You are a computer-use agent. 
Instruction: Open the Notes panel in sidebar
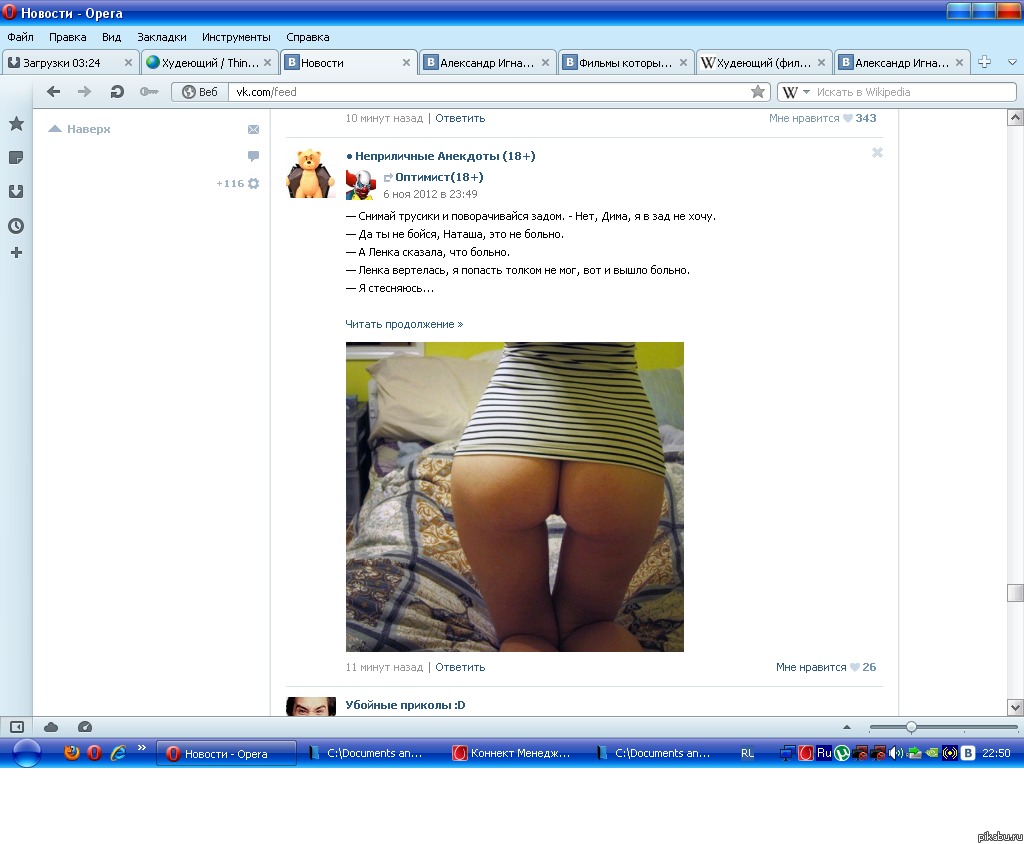tap(16, 158)
